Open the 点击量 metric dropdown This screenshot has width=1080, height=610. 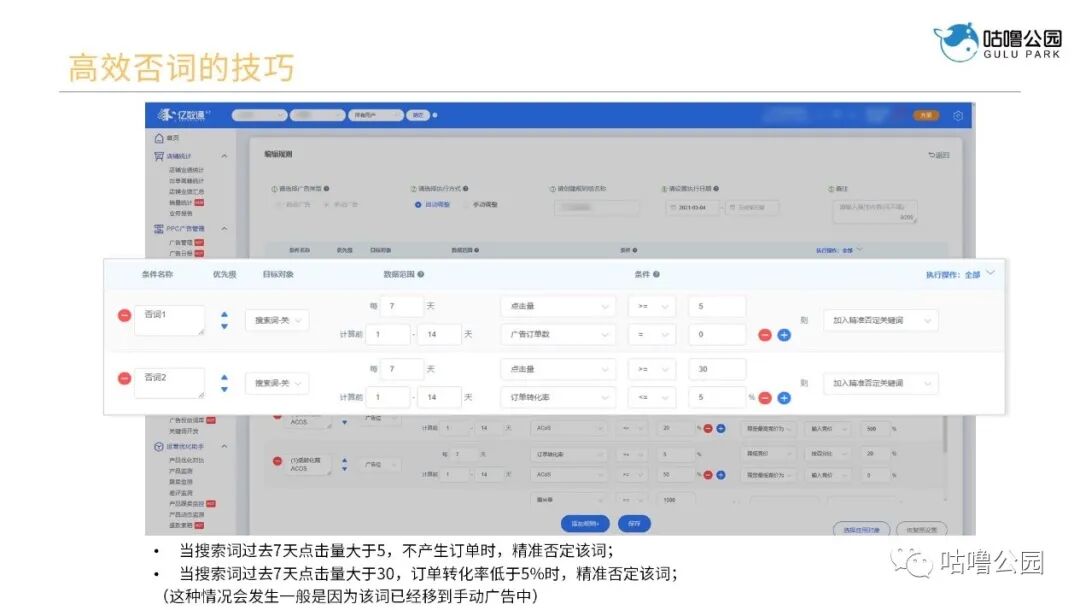click(x=557, y=306)
